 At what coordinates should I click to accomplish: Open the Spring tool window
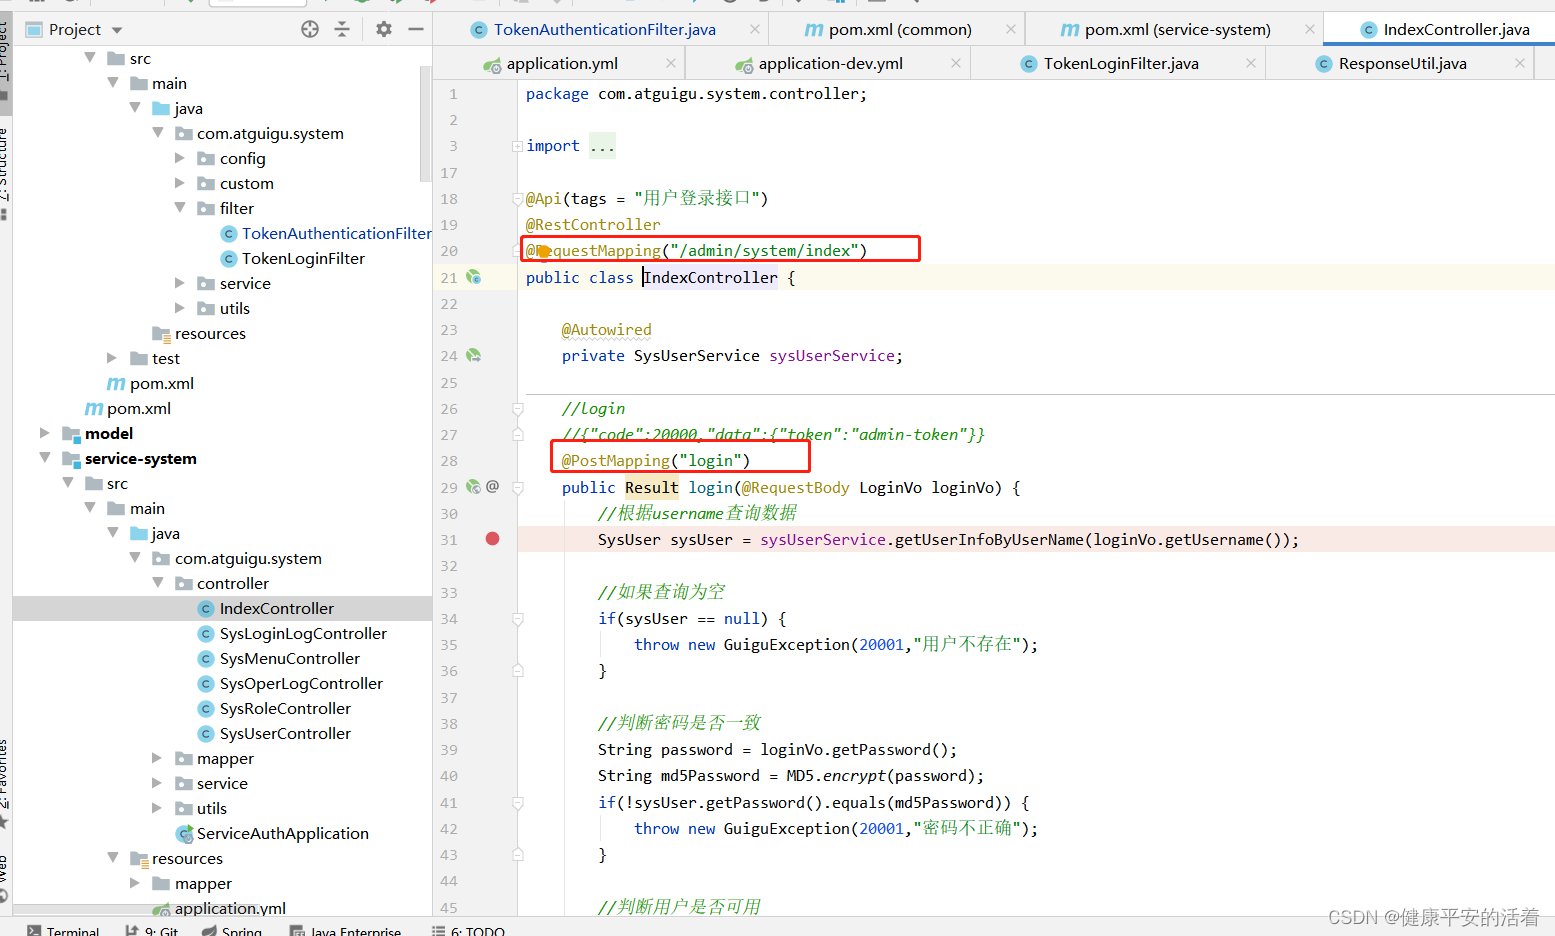(232, 930)
